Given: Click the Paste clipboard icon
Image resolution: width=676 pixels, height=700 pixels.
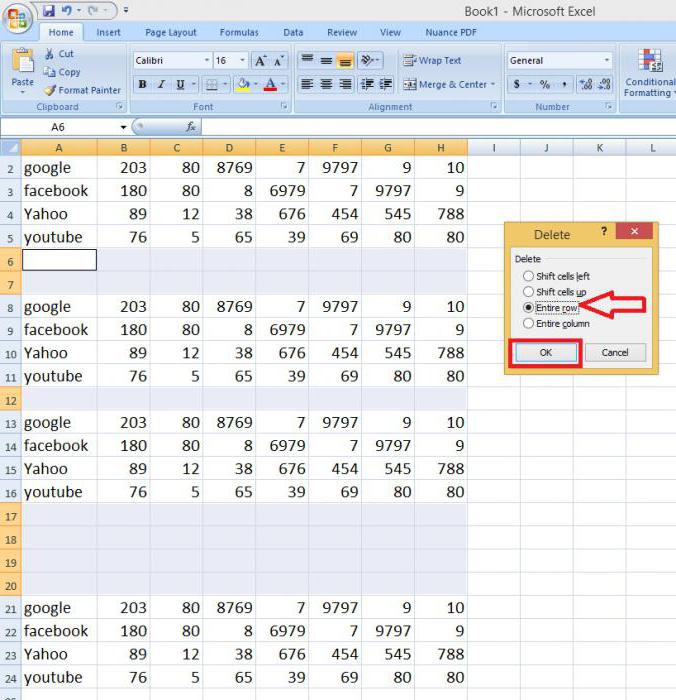Looking at the screenshot, I should pos(22,61).
